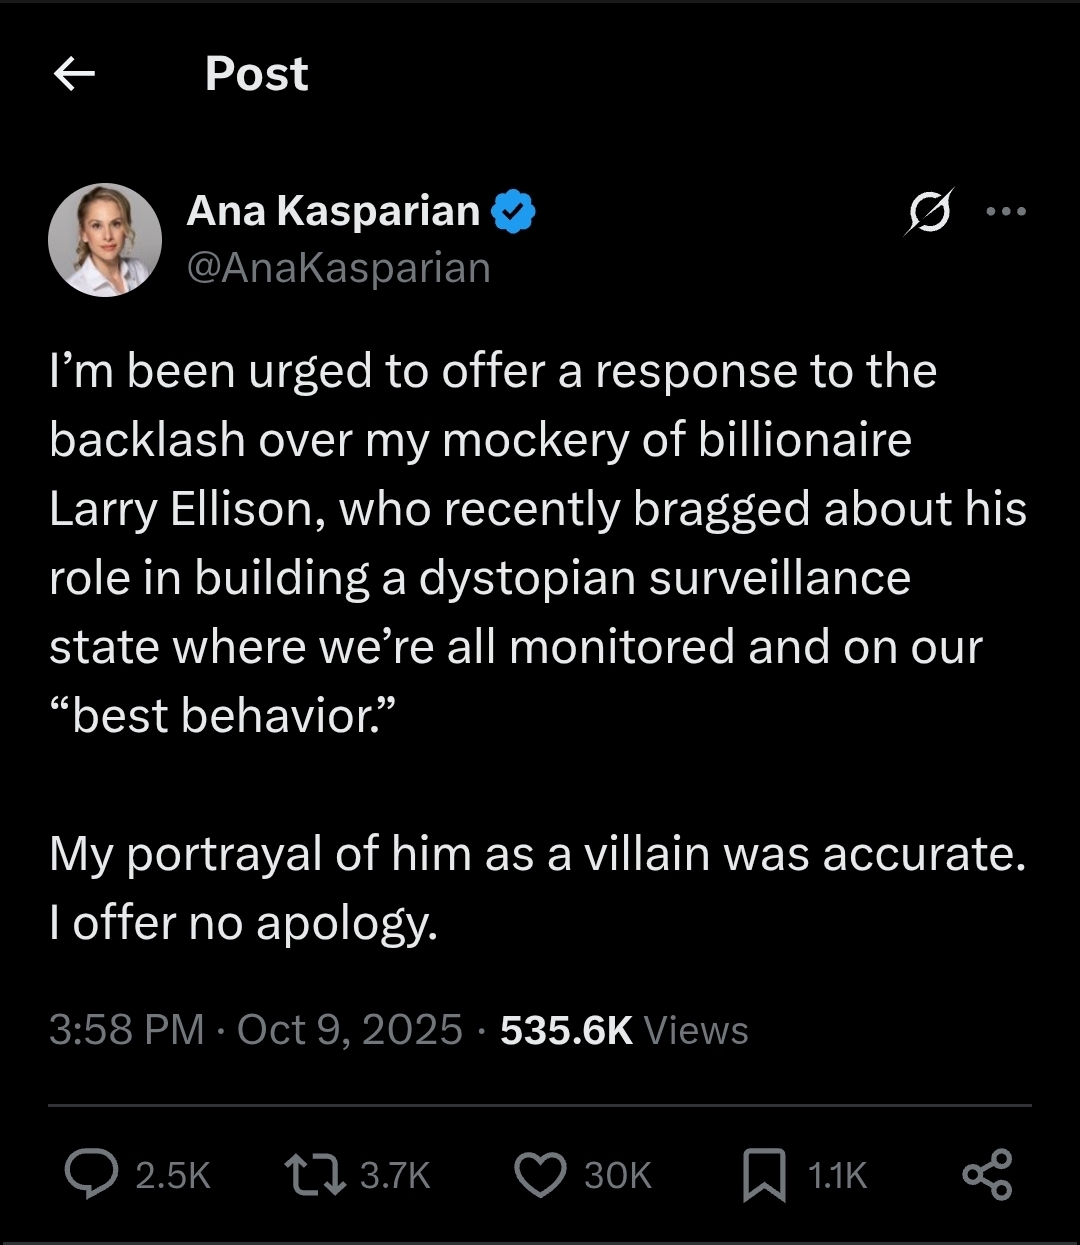The height and width of the screenshot is (1245, 1080).
Task: Open the three-dot more options menu
Action: coord(1006,212)
